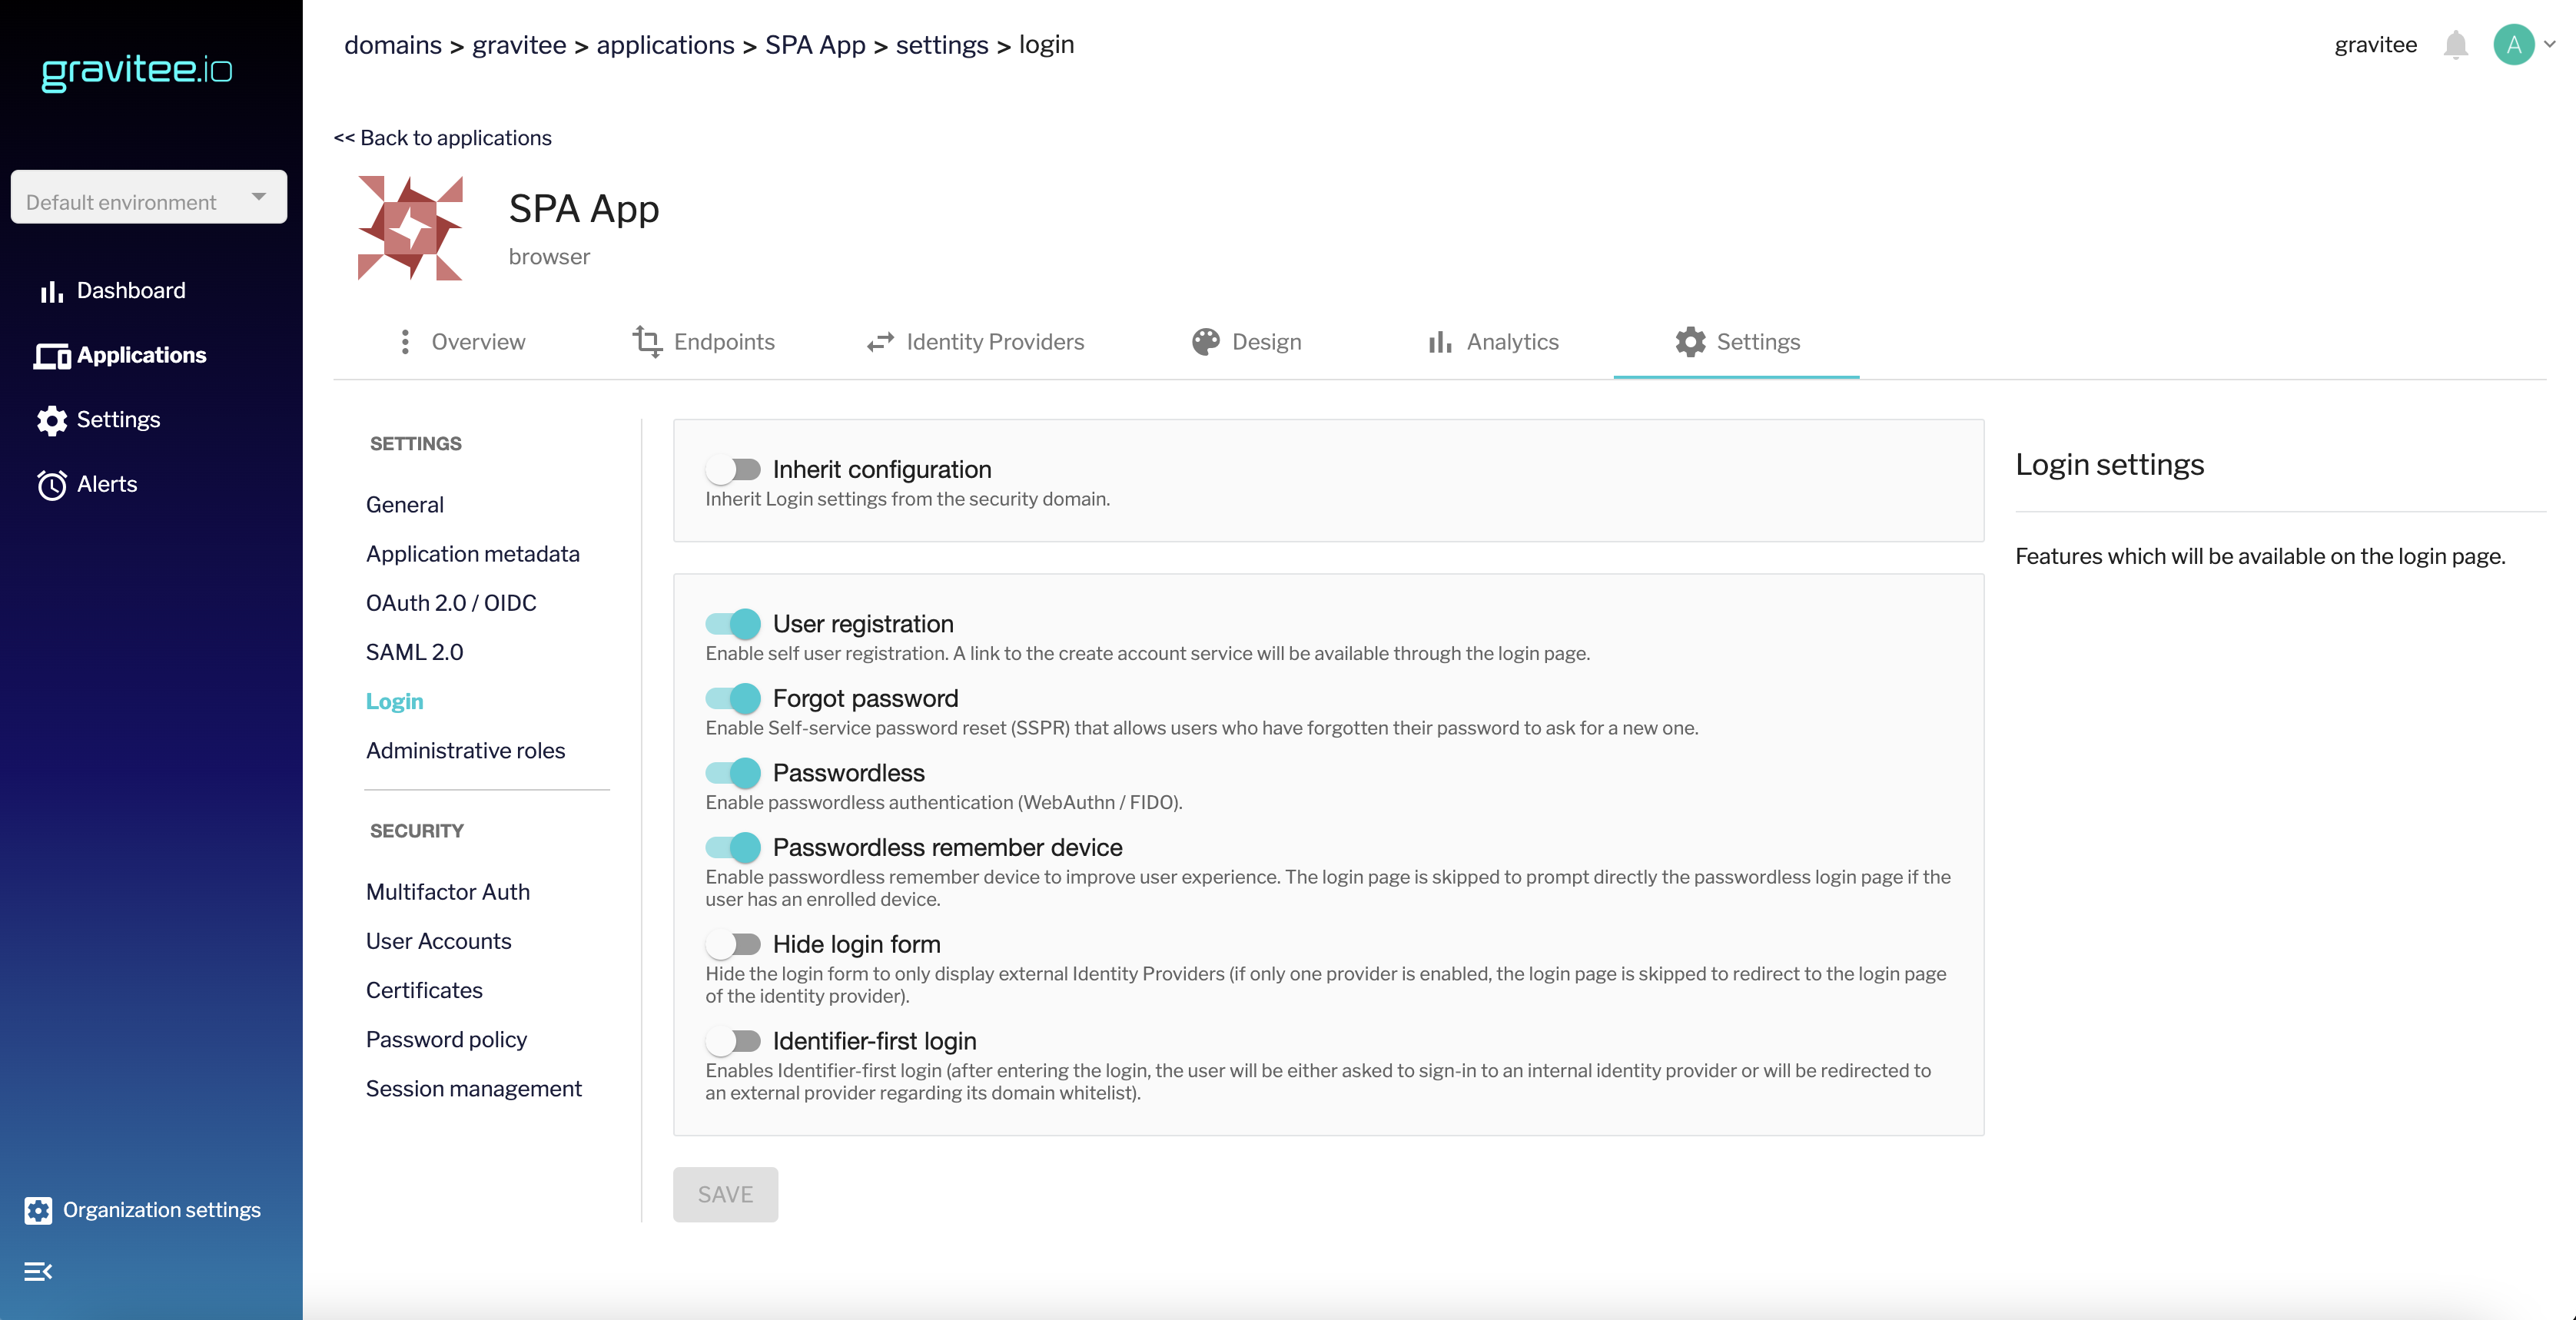Click the notifications bell icon

click(x=2455, y=45)
